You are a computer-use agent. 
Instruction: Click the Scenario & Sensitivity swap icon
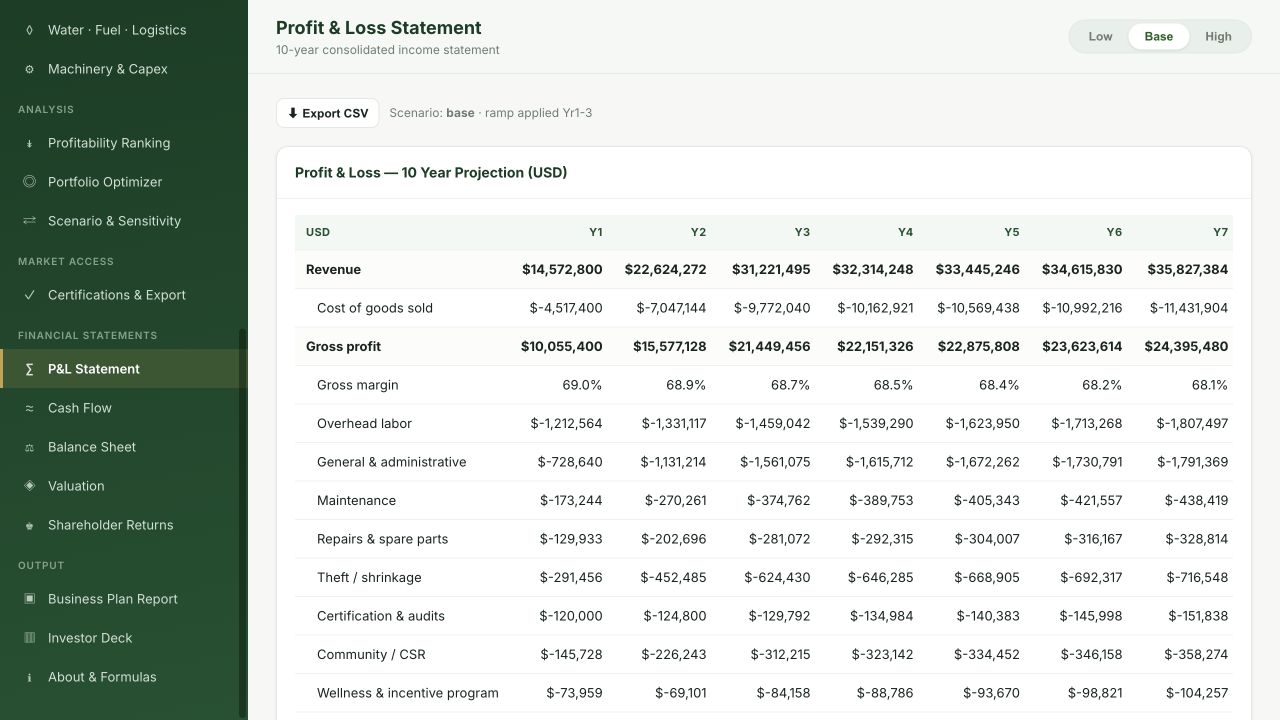[29, 221]
